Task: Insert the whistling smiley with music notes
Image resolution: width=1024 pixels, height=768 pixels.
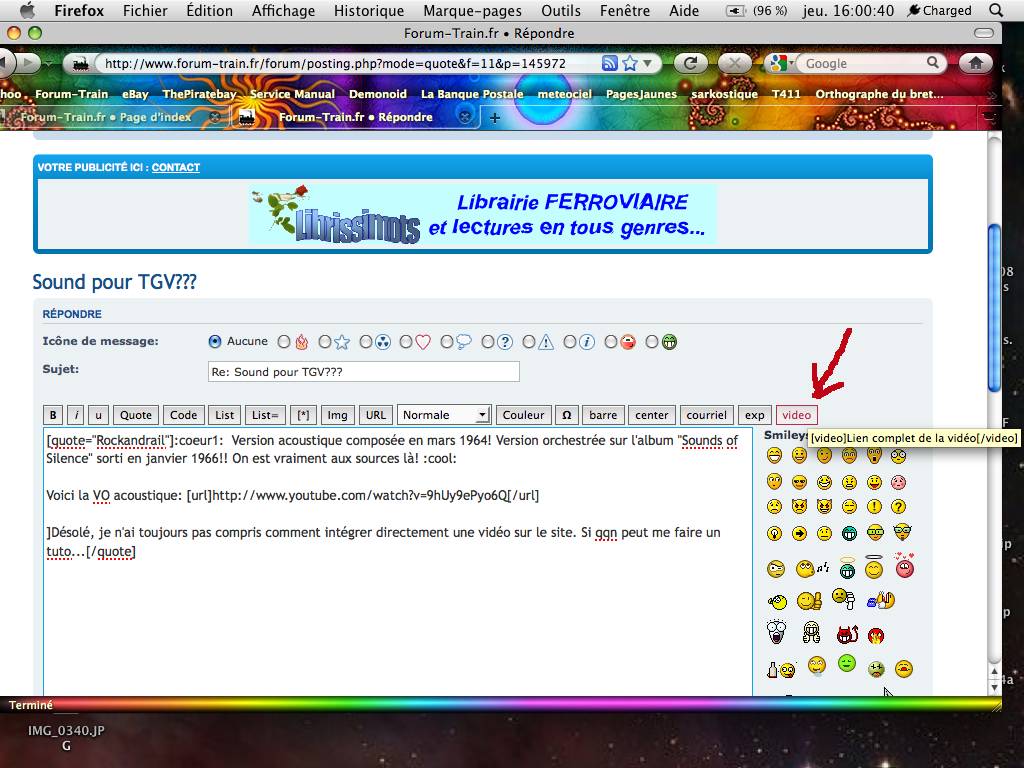Action: [x=812, y=569]
